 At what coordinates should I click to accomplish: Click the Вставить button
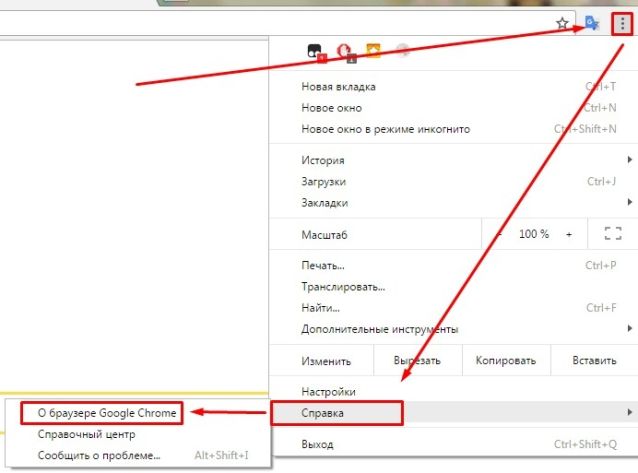coord(594,361)
